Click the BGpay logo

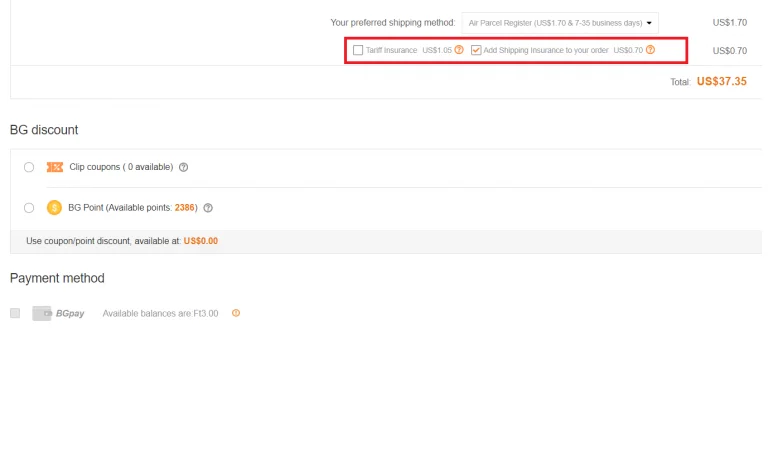click(x=58, y=313)
